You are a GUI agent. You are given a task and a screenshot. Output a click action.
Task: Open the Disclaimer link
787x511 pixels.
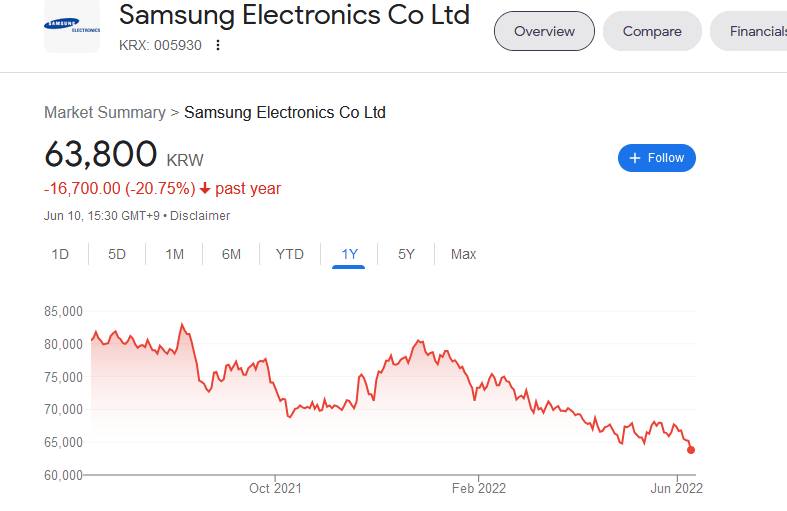(200, 216)
